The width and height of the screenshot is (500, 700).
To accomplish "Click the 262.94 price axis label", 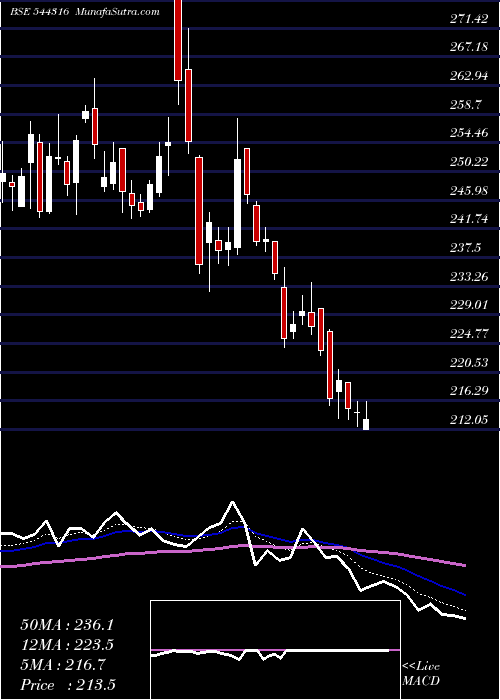I will tap(469, 75).
